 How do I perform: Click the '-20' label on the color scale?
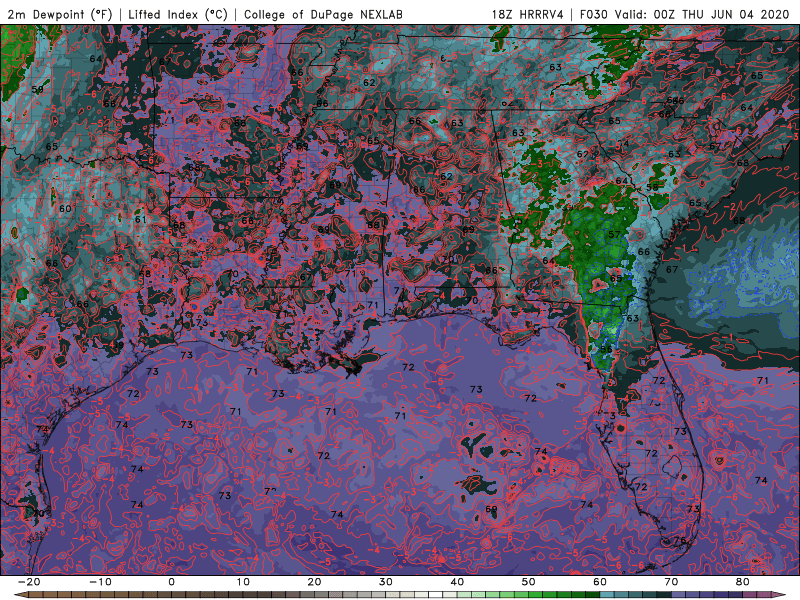tap(29, 582)
